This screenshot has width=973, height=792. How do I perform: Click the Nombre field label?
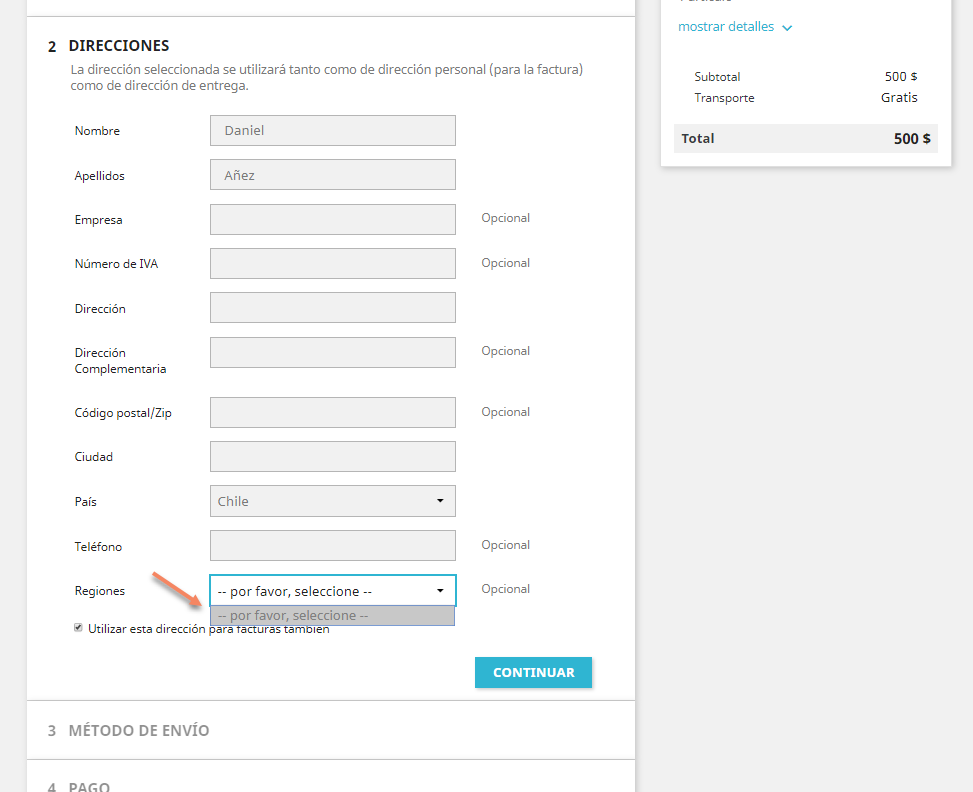click(x=97, y=131)
